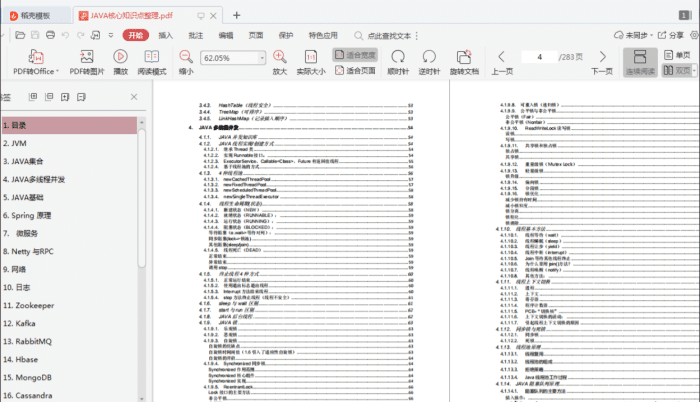
Task: Click the page number field showing 4
Action: click(x=539, y=57)
